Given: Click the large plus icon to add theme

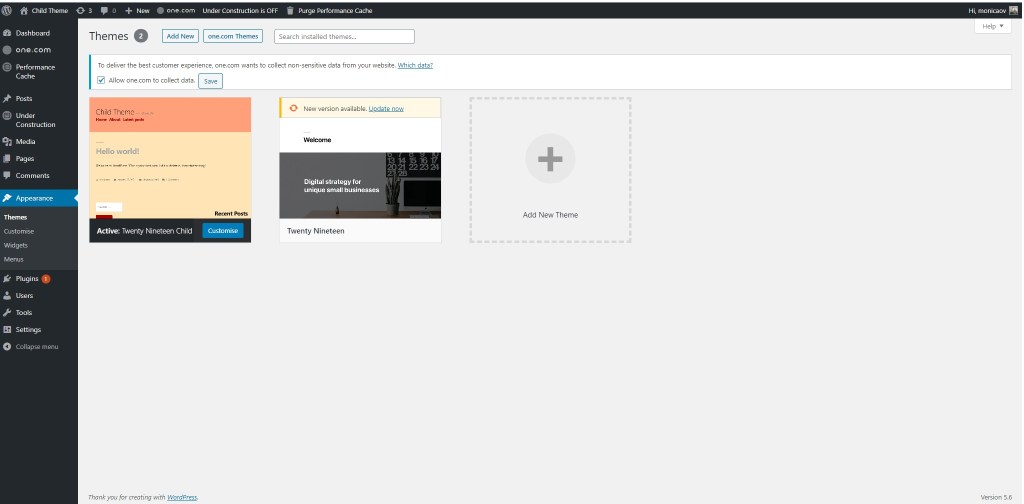Looking at the screenshot, I should (x=550, y=158).
